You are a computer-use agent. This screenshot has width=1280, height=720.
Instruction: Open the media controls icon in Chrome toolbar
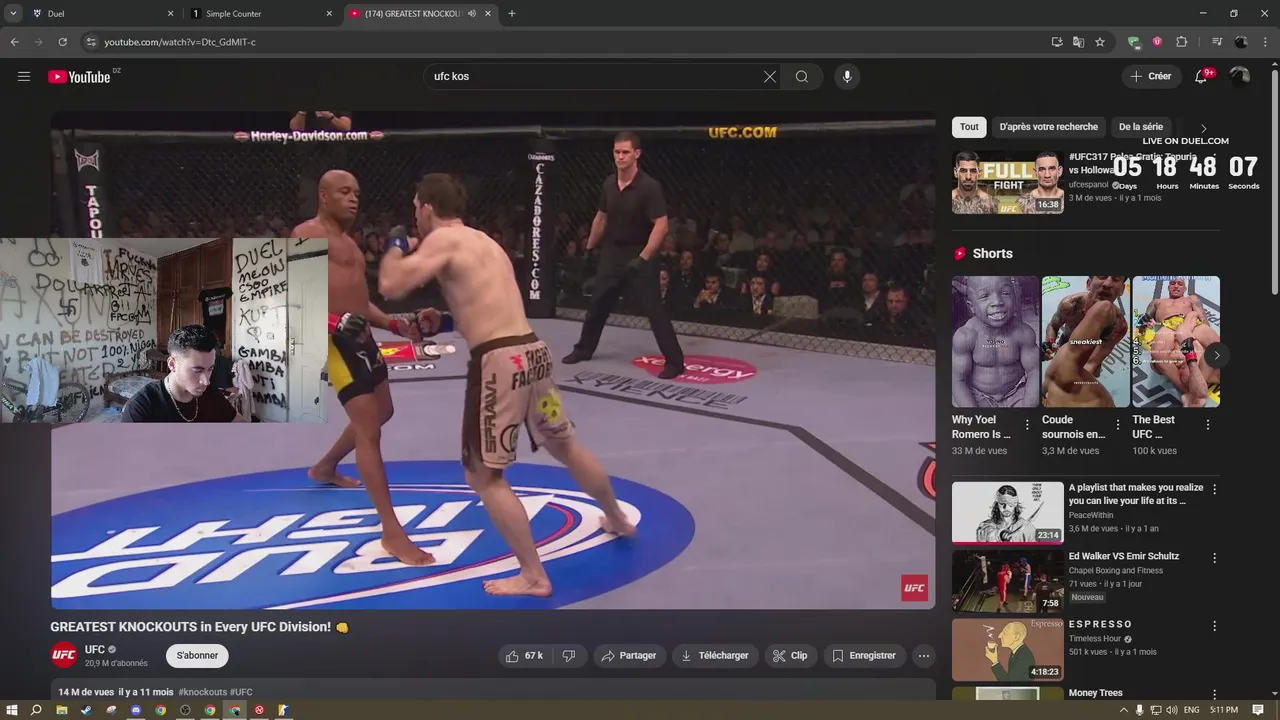[1217, 42]
